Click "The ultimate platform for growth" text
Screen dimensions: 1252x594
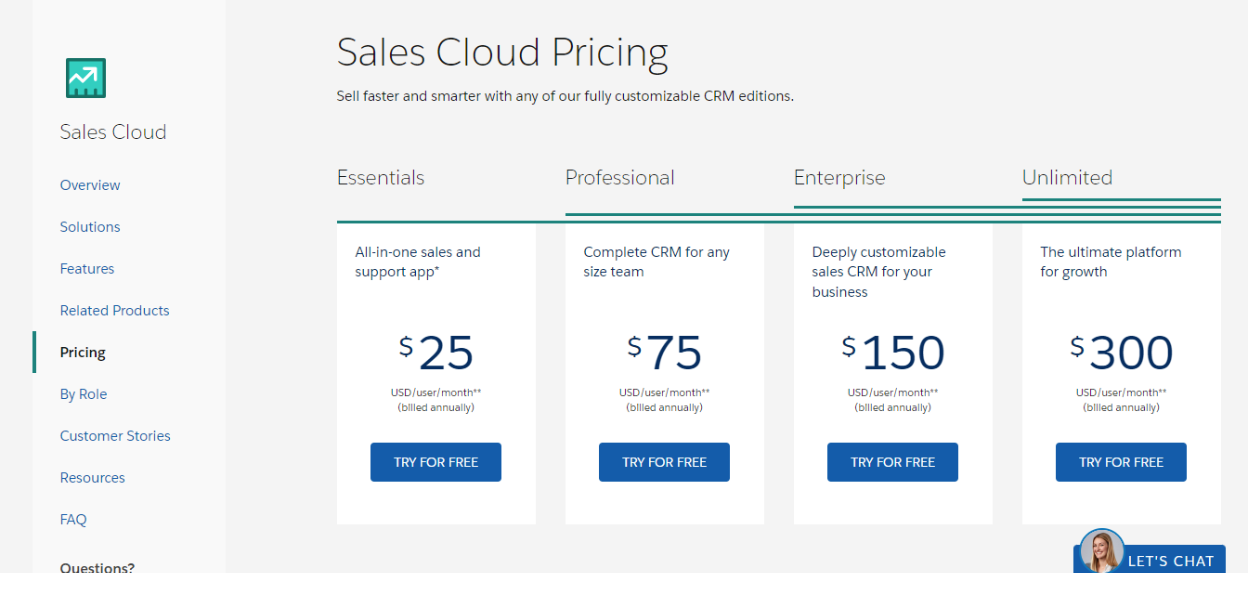tap(1111, 262)
